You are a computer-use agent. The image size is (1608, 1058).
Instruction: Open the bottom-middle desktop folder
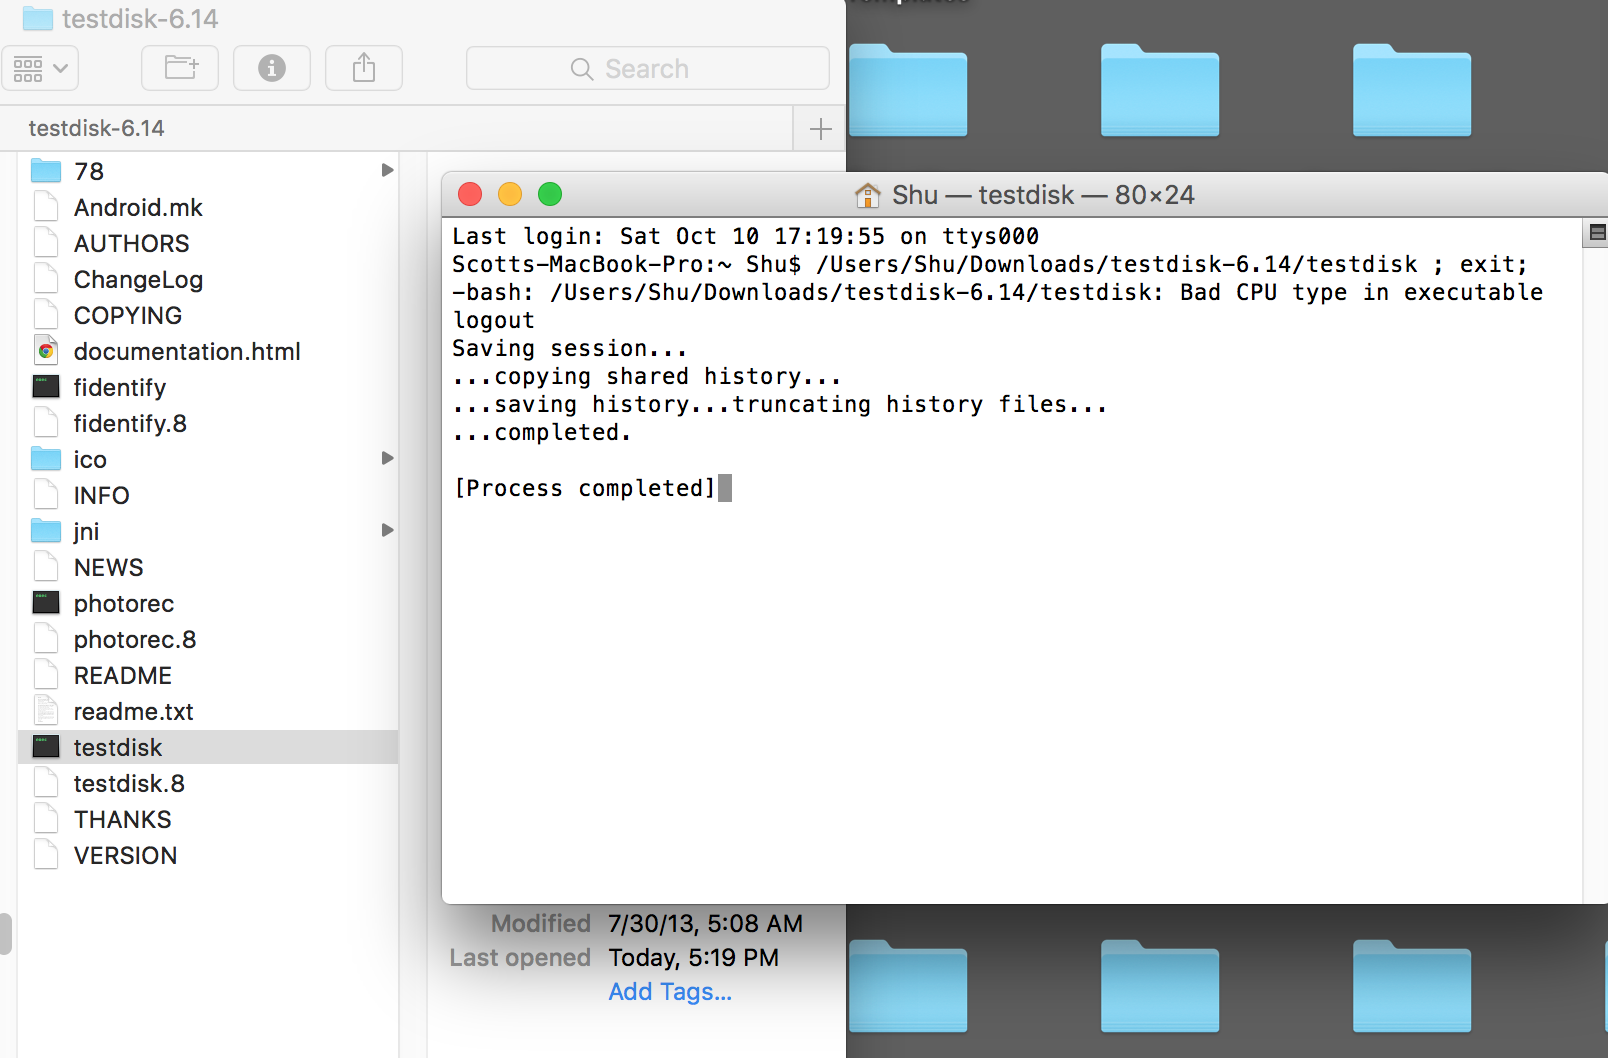click(1160, 986)
